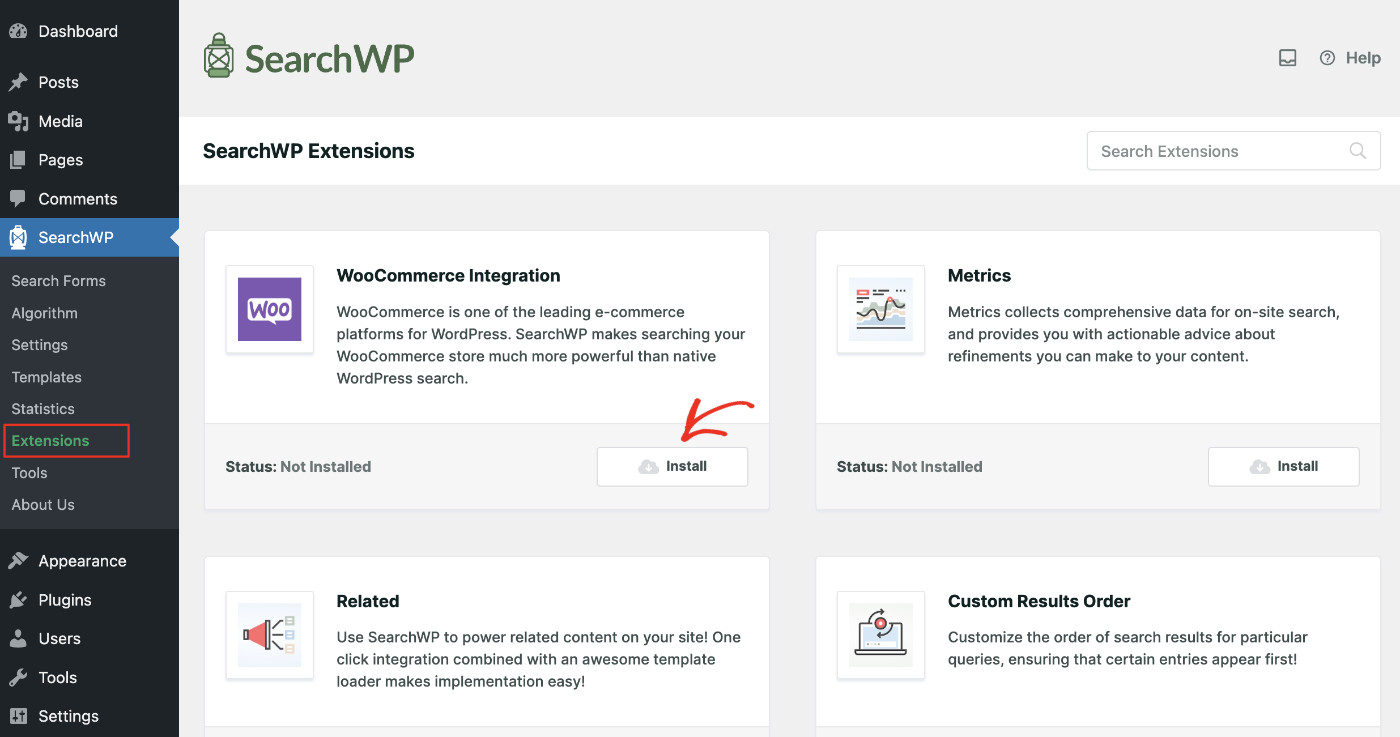Open the notifications inbox icon near Help
Image resolution: width=1400 pixels, height=737 pixels.
click(x=1287, y=57)
